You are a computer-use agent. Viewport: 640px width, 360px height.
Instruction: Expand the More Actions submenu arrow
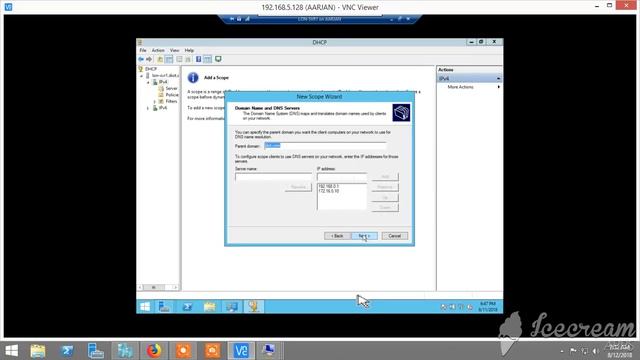pyautogui.click(x=498, y=87)
